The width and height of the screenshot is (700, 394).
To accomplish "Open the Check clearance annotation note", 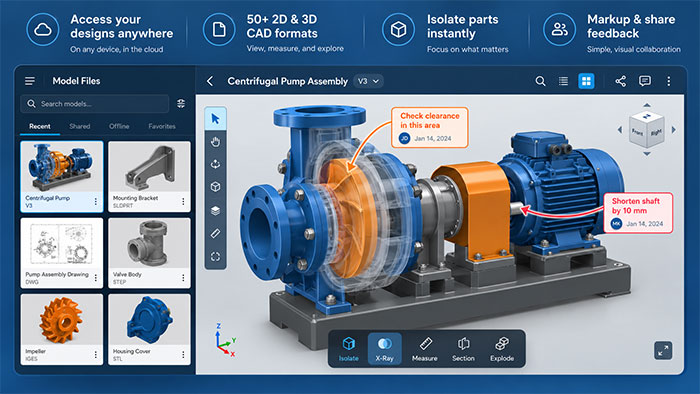I will pos(429,127).
